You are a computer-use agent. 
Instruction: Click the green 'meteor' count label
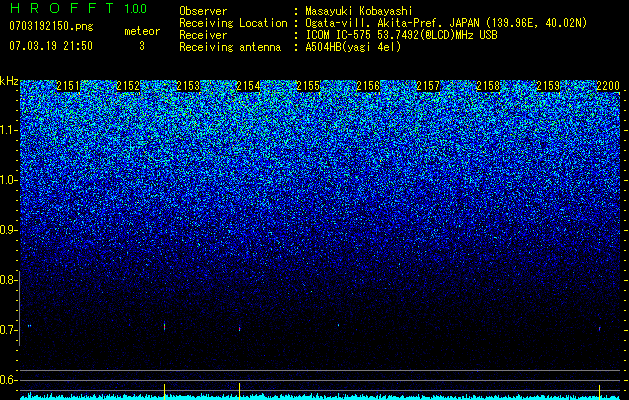142,31
